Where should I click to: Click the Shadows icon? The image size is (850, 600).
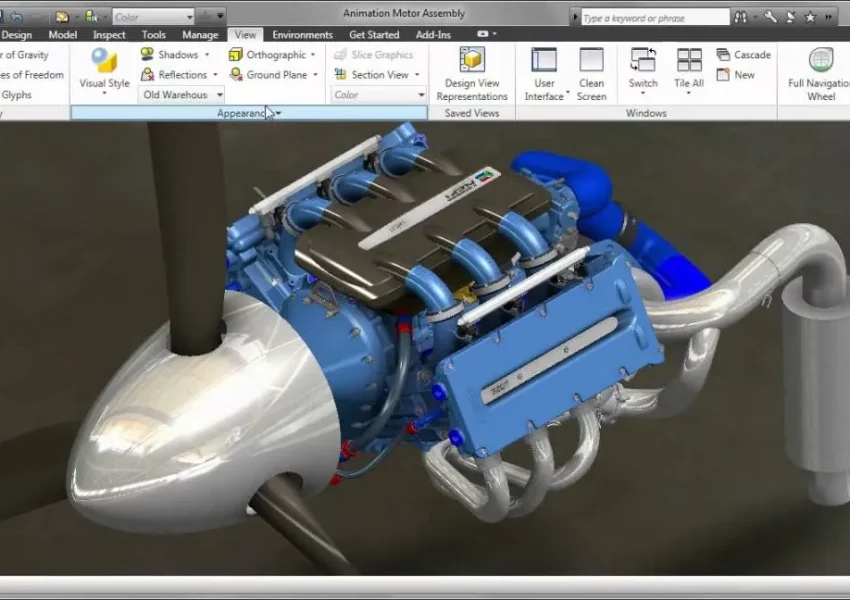coord(147,54)
